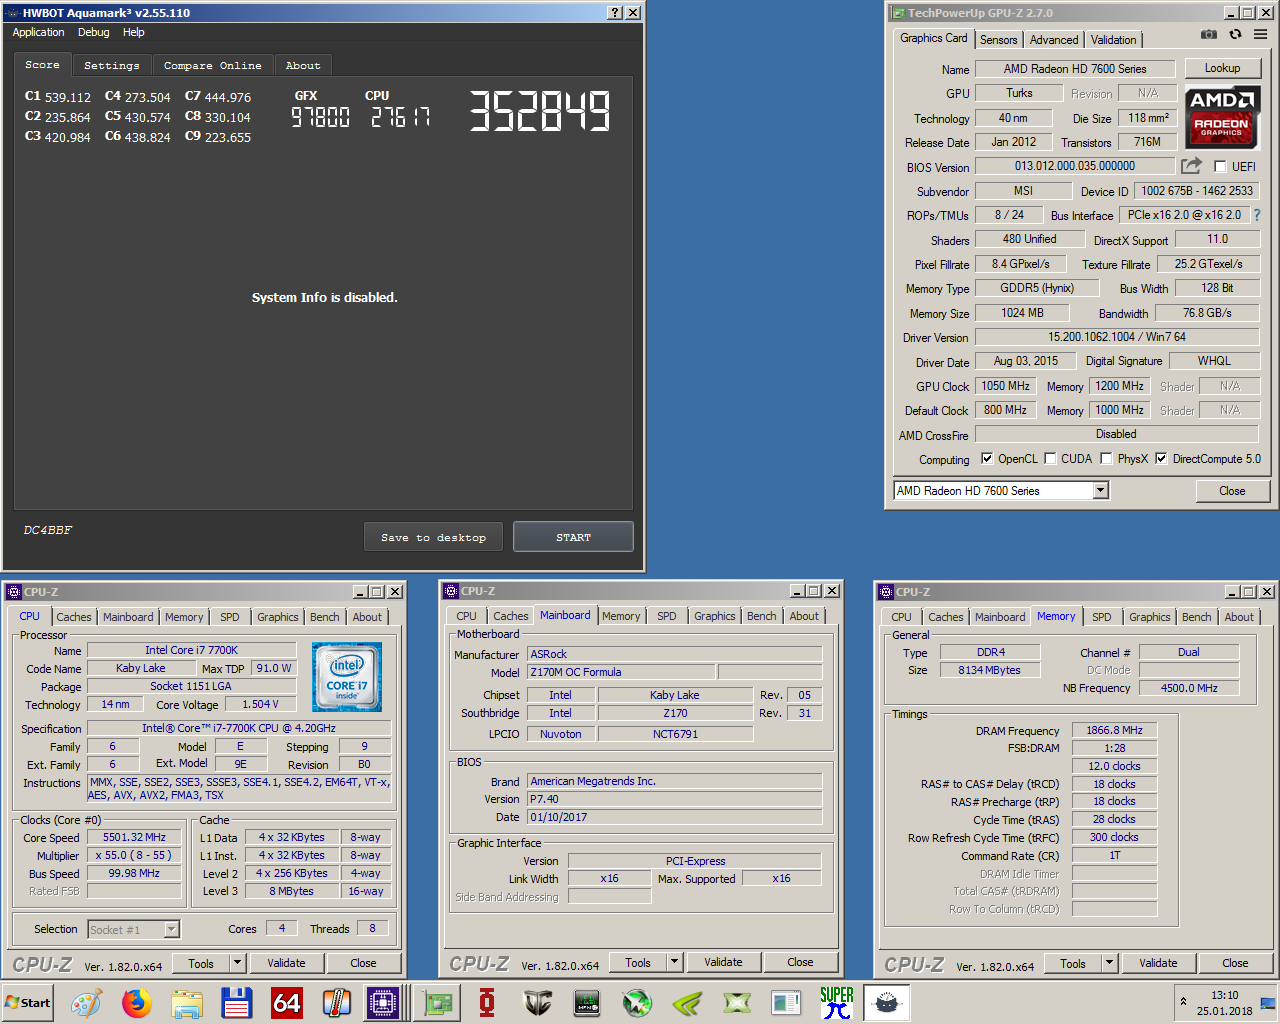Open Help menu in Aquamark
This screenshot has width=1280, height=1024.
click(134, 32)
